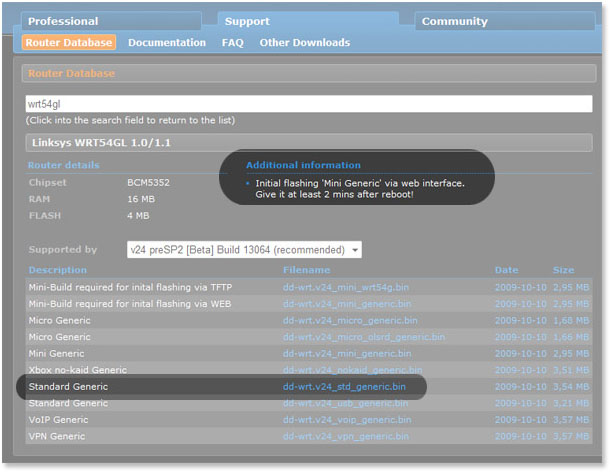Select 'Mini-Build required for inital flashing via TFTP' text
The image size is (610, 472).
[x=130, y=288]
